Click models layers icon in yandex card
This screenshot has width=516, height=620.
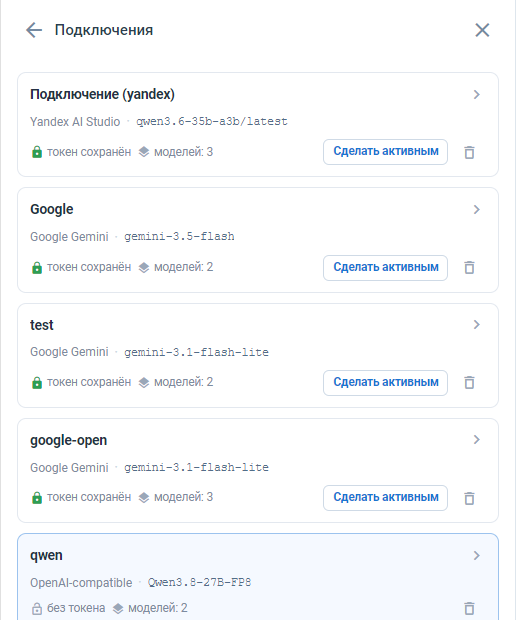144,152
